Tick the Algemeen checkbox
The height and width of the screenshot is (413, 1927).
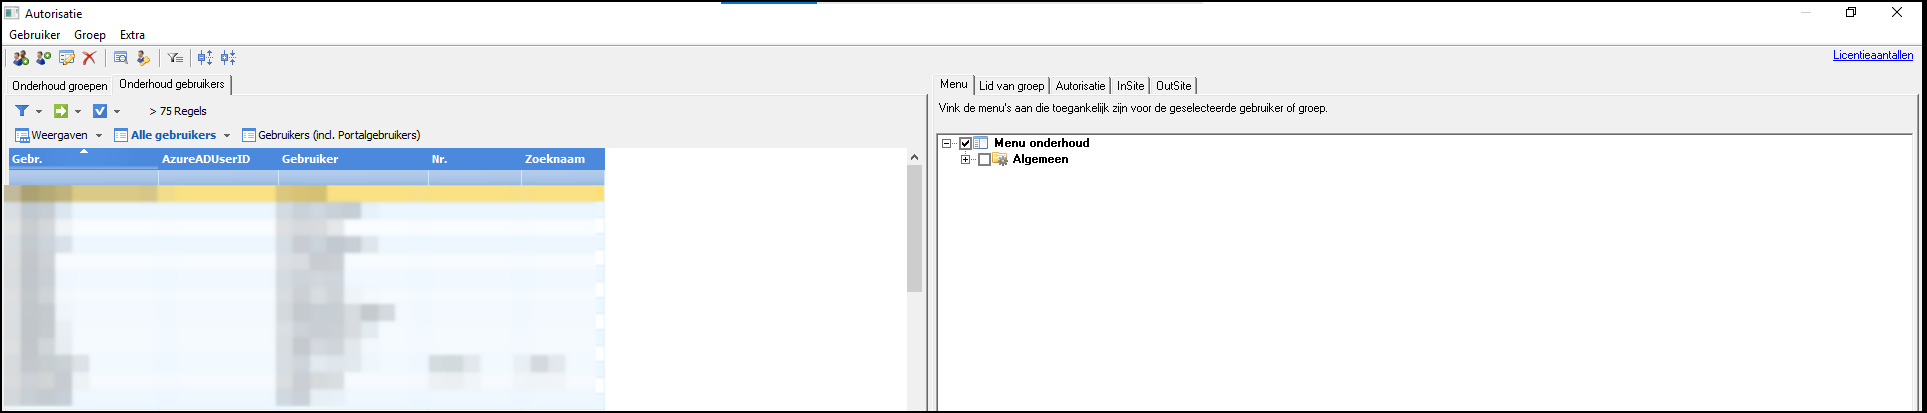point(984,160)
